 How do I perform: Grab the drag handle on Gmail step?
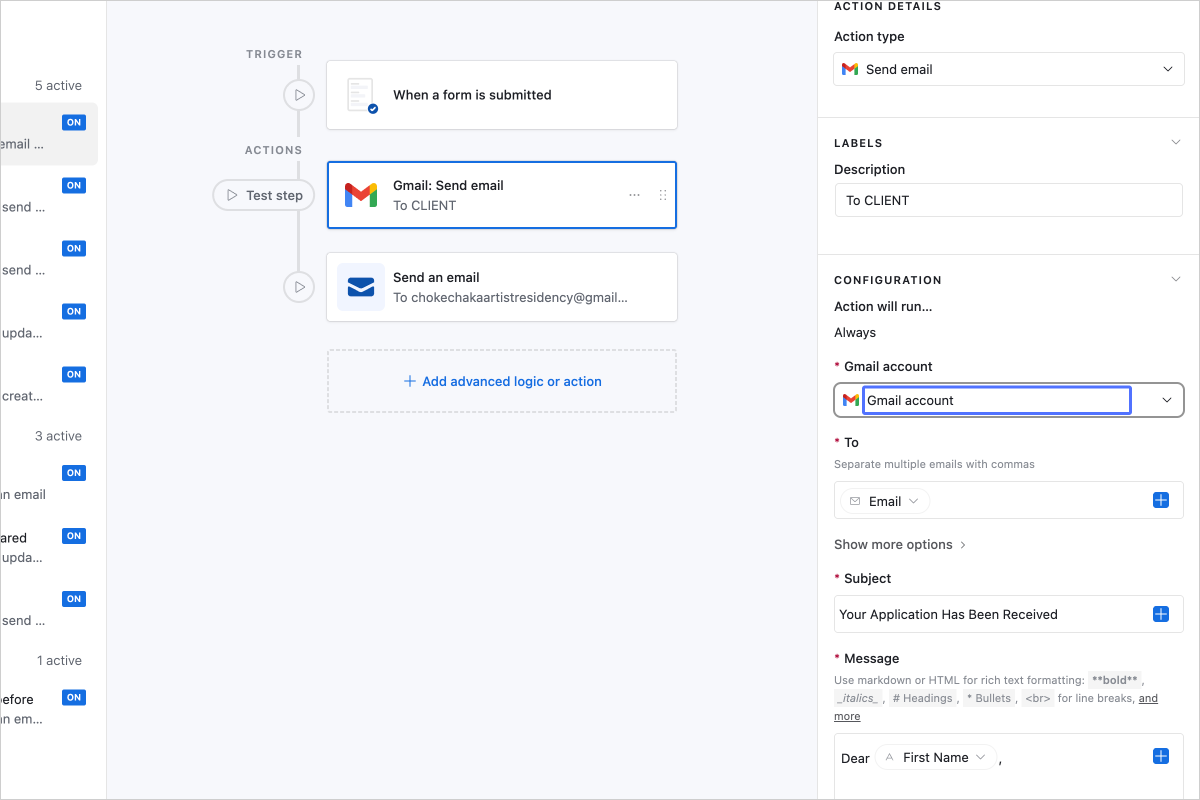[x=662, y=195]
